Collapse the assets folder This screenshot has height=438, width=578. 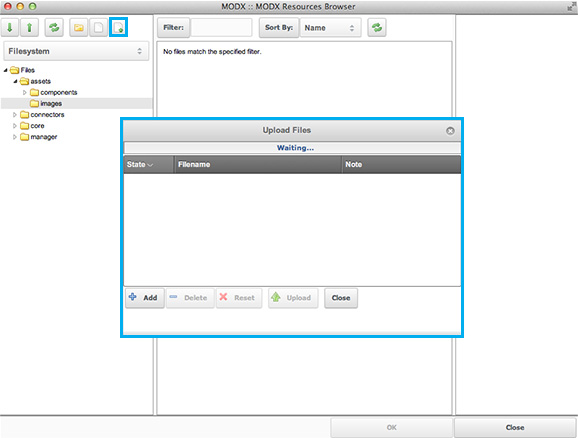pyautogui.click(x=15, y=81)
